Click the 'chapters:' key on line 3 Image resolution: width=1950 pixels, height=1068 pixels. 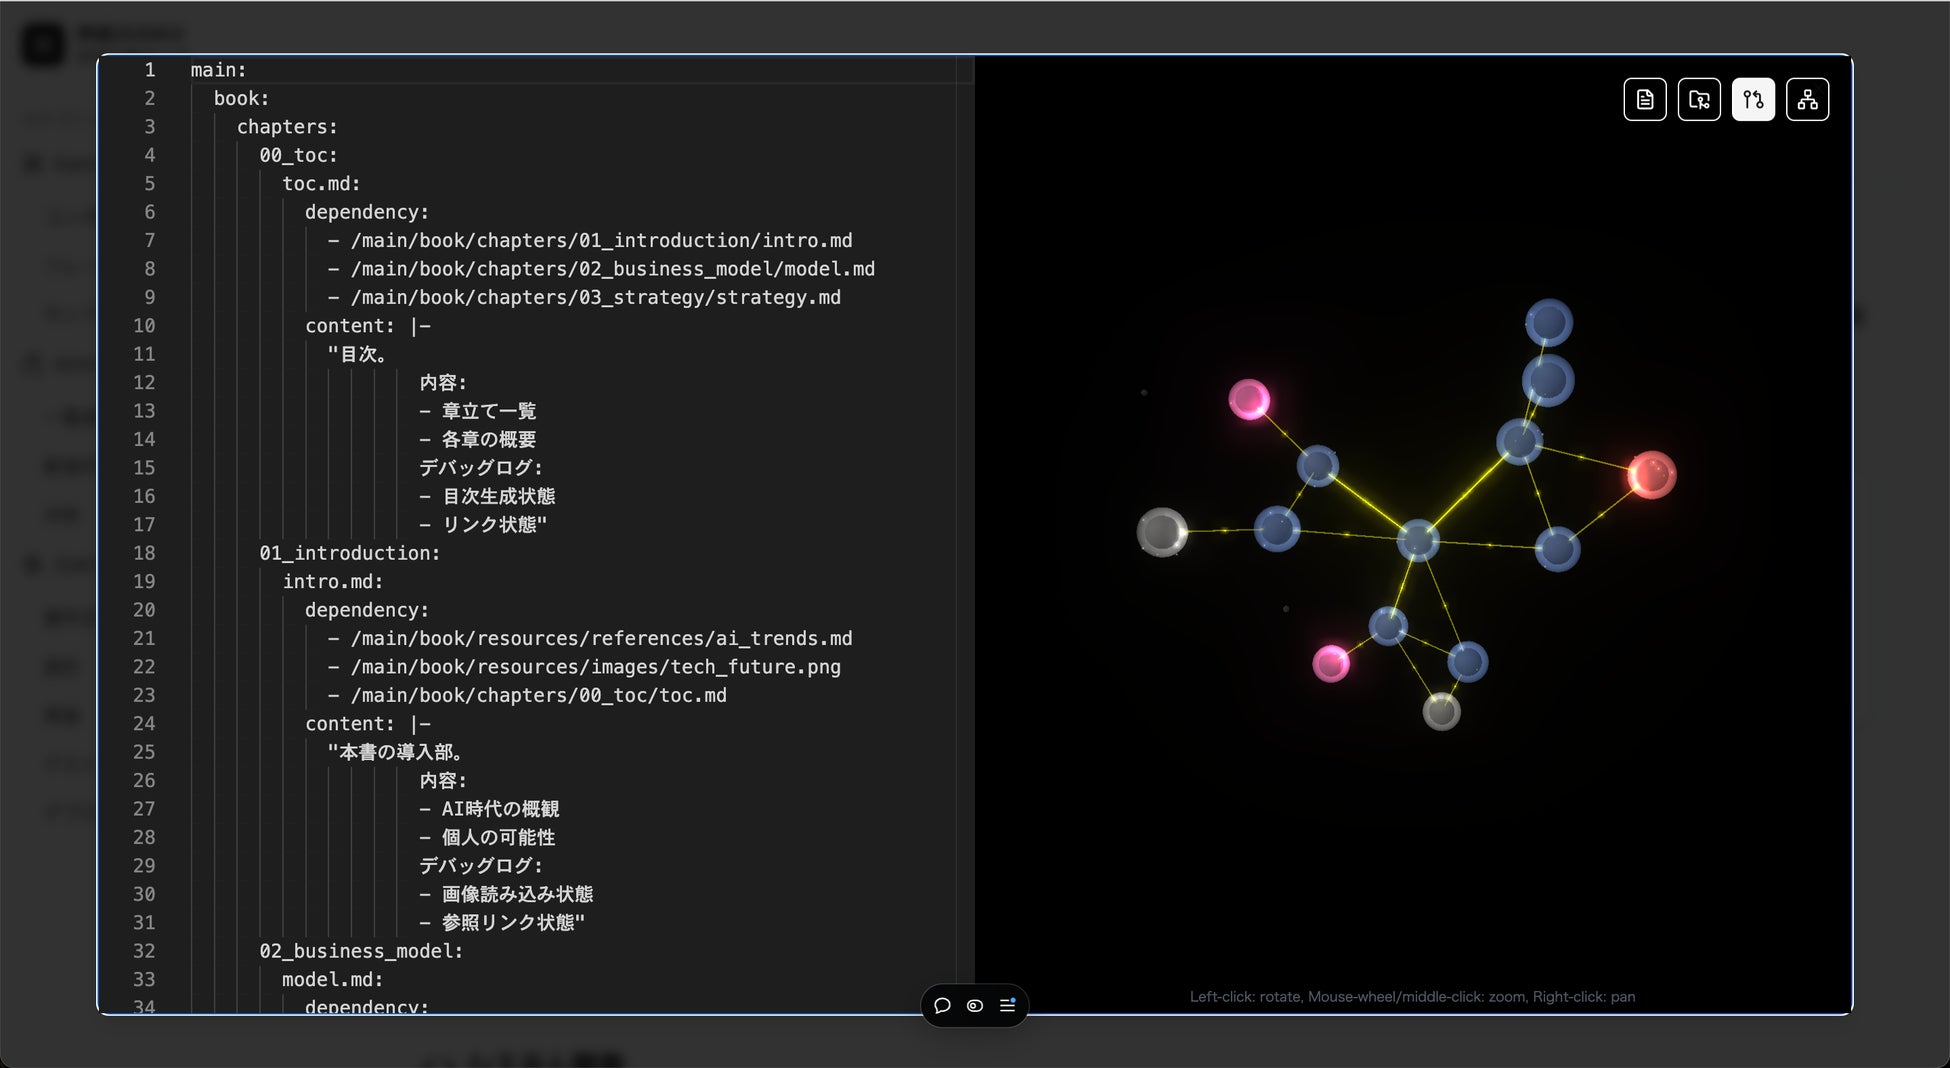tap(287, 127)
